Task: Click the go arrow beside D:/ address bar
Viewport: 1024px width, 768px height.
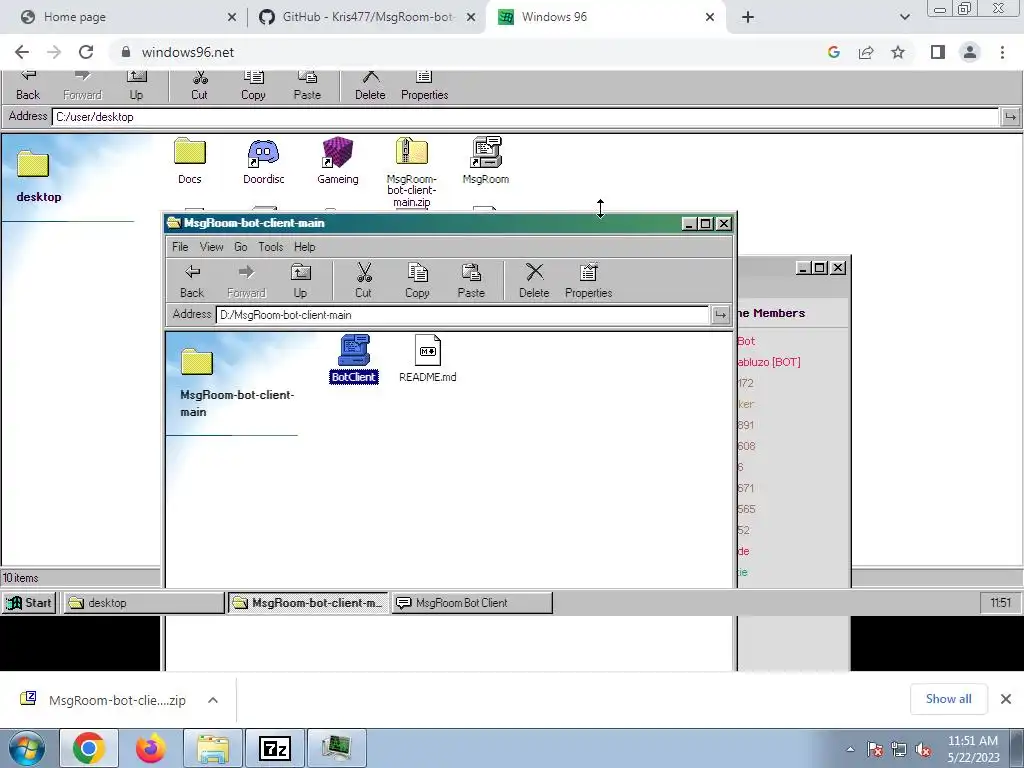Action: [x=720, y=315]
